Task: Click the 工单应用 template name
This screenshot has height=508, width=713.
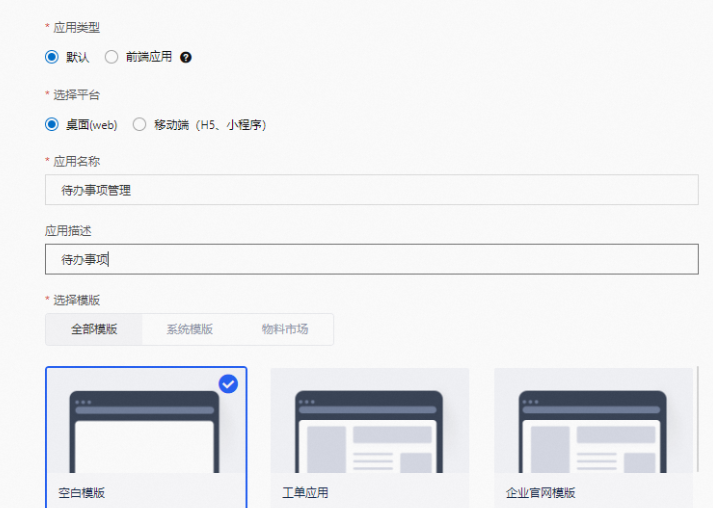Action: pos(305,493)
